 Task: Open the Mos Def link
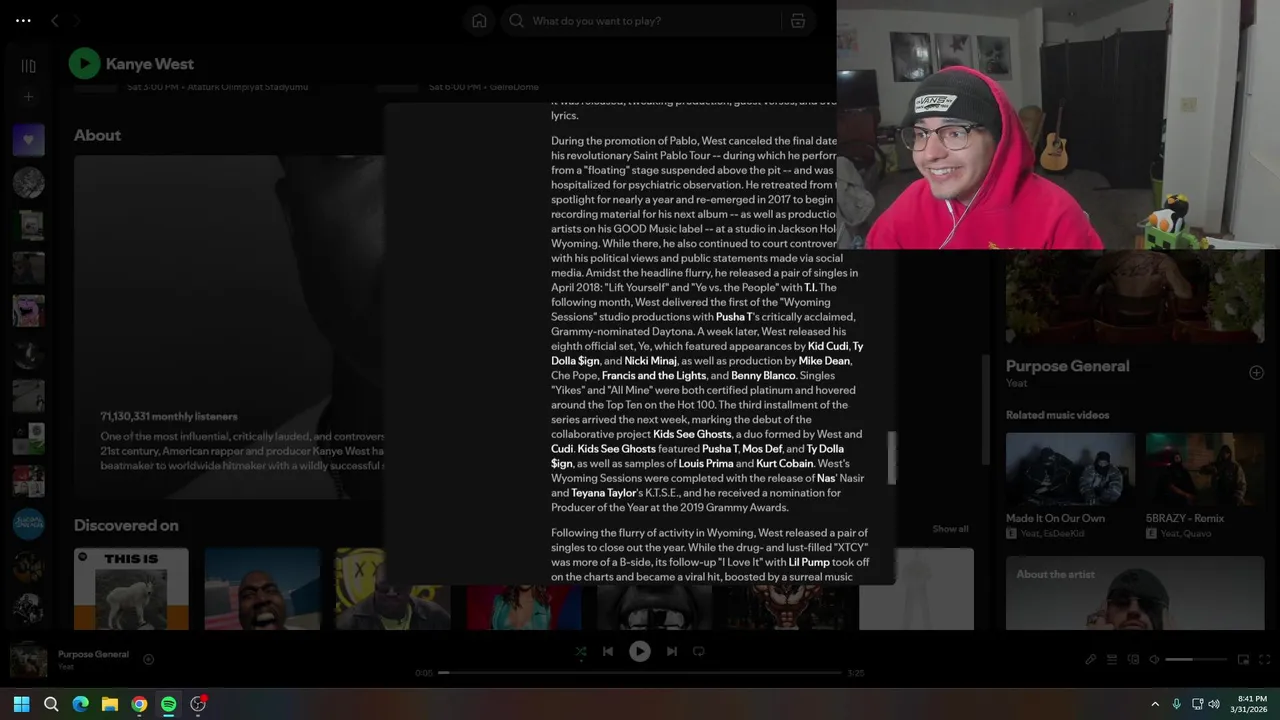(x=762, y=449)
